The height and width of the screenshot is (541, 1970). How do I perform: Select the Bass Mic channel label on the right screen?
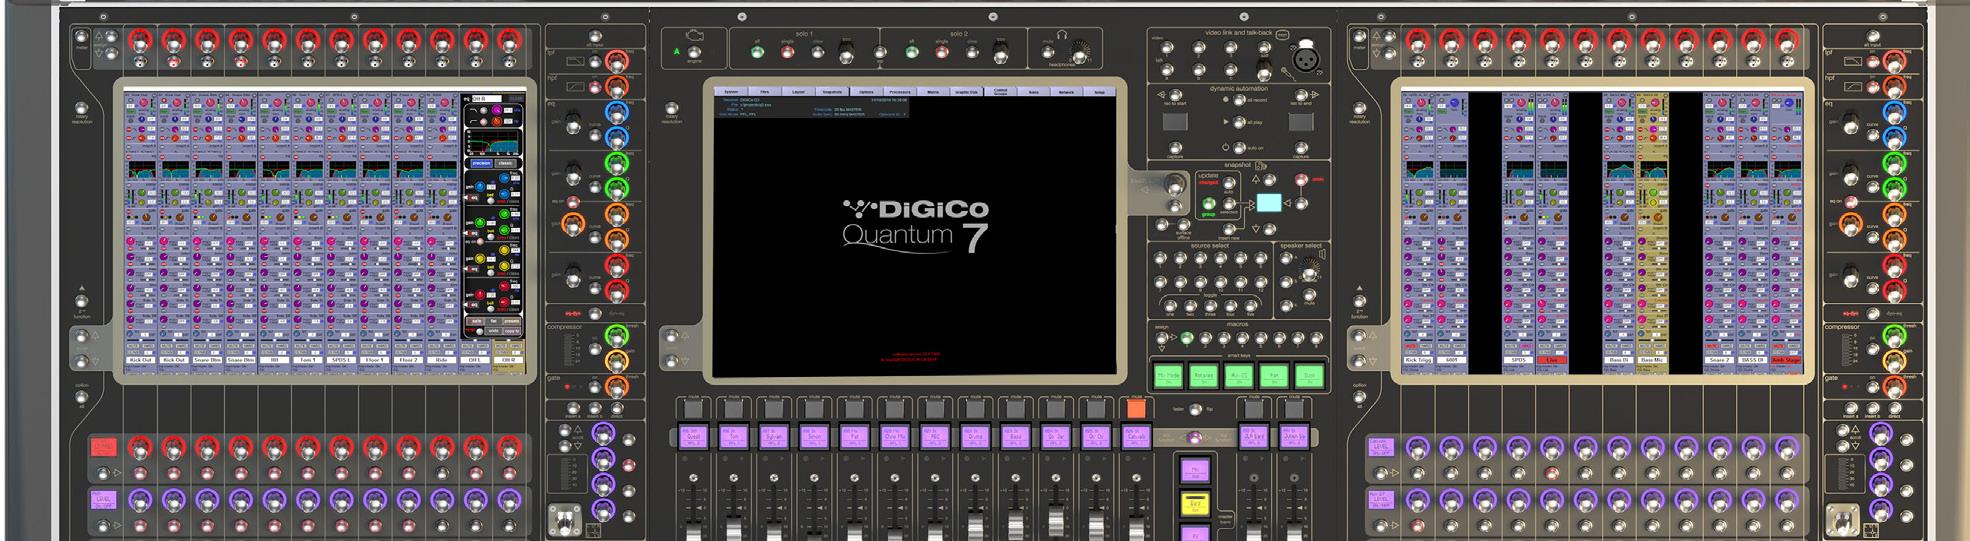point(1652,360)
